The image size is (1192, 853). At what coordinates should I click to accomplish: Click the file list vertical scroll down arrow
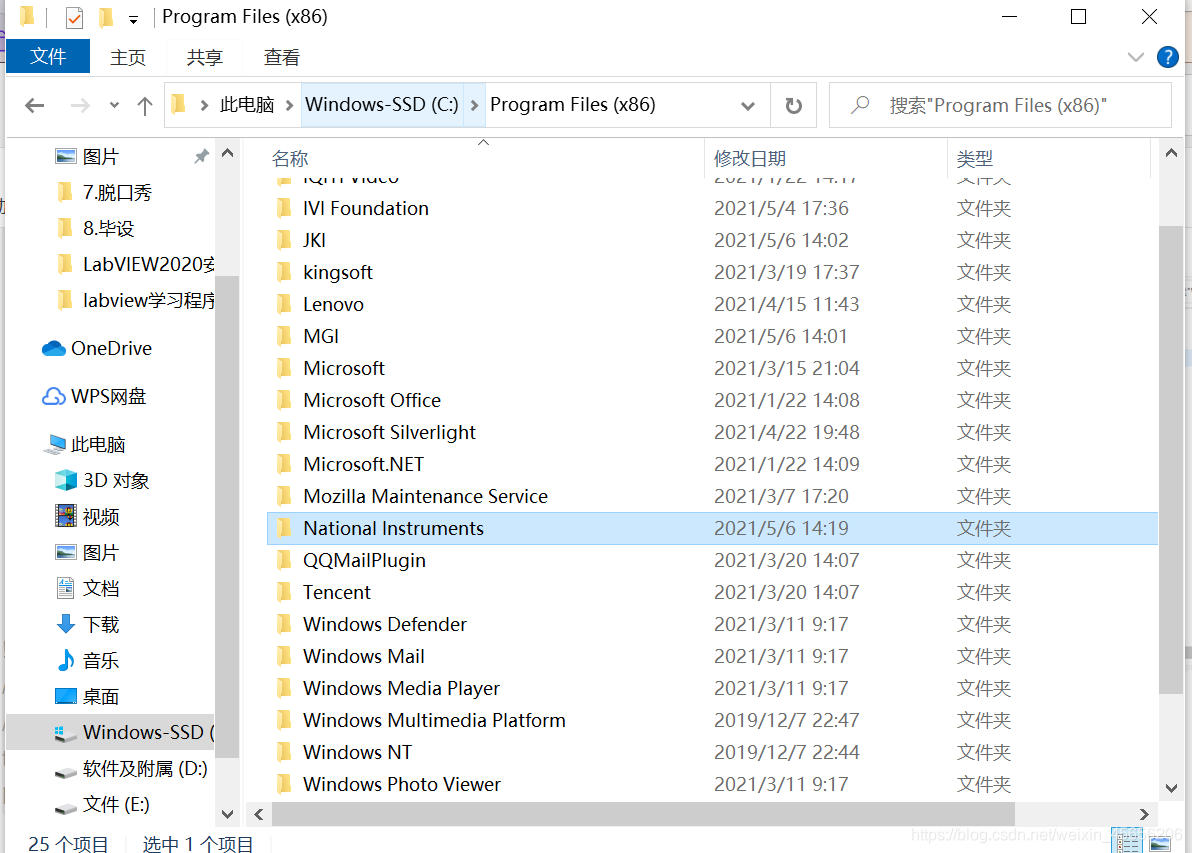(x=1171, y=789)
